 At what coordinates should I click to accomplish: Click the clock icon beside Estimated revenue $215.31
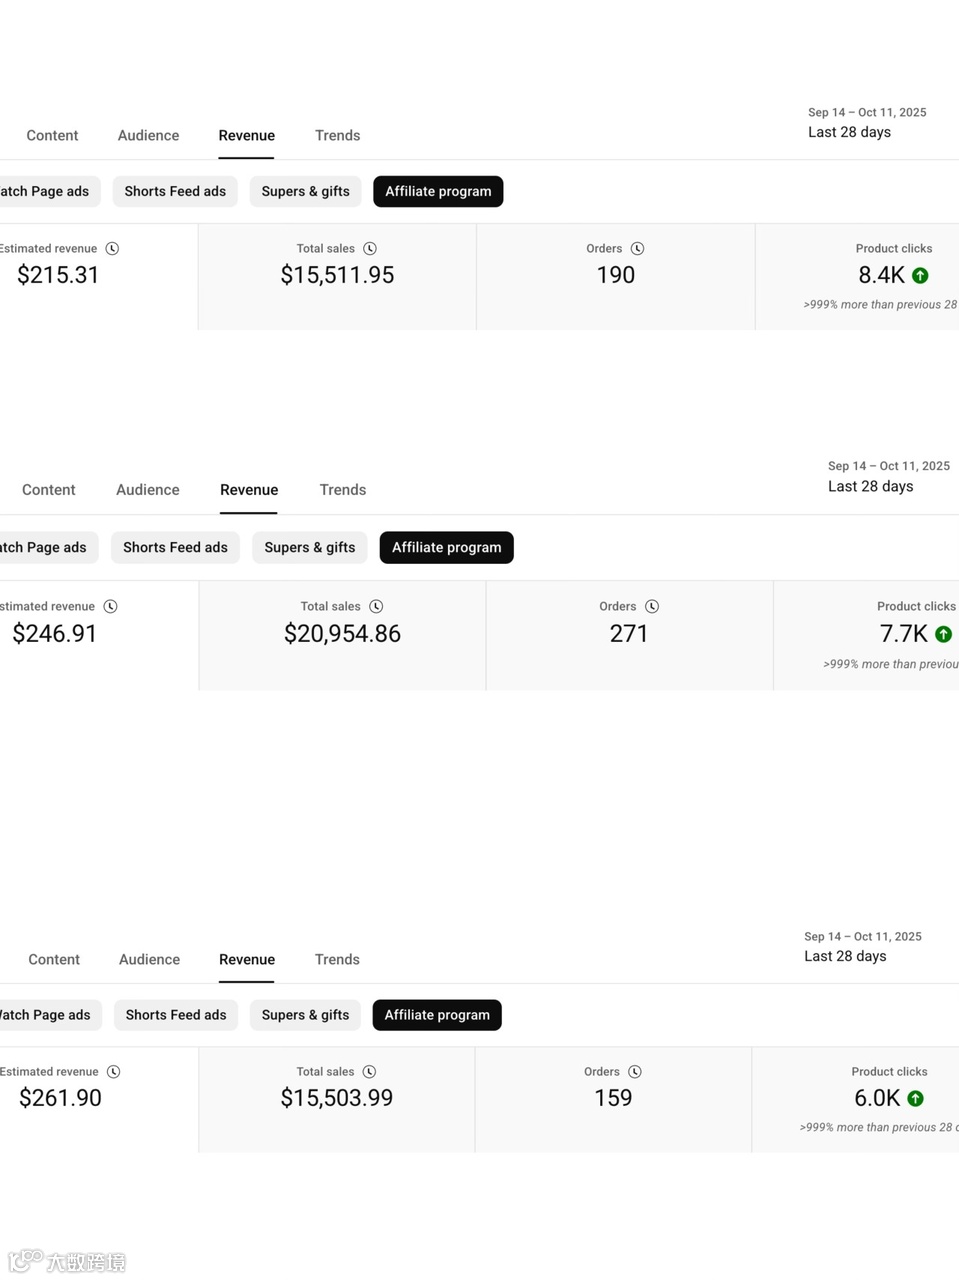(x=112, y=249)
